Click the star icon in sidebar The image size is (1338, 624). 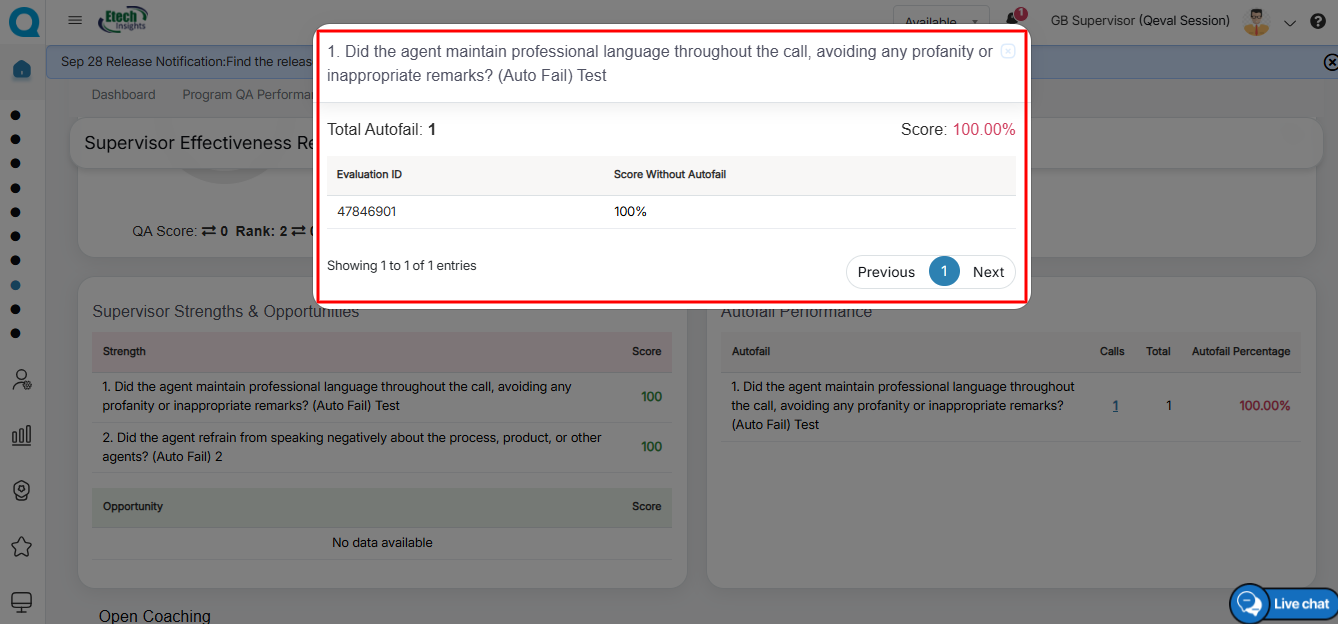21,546
